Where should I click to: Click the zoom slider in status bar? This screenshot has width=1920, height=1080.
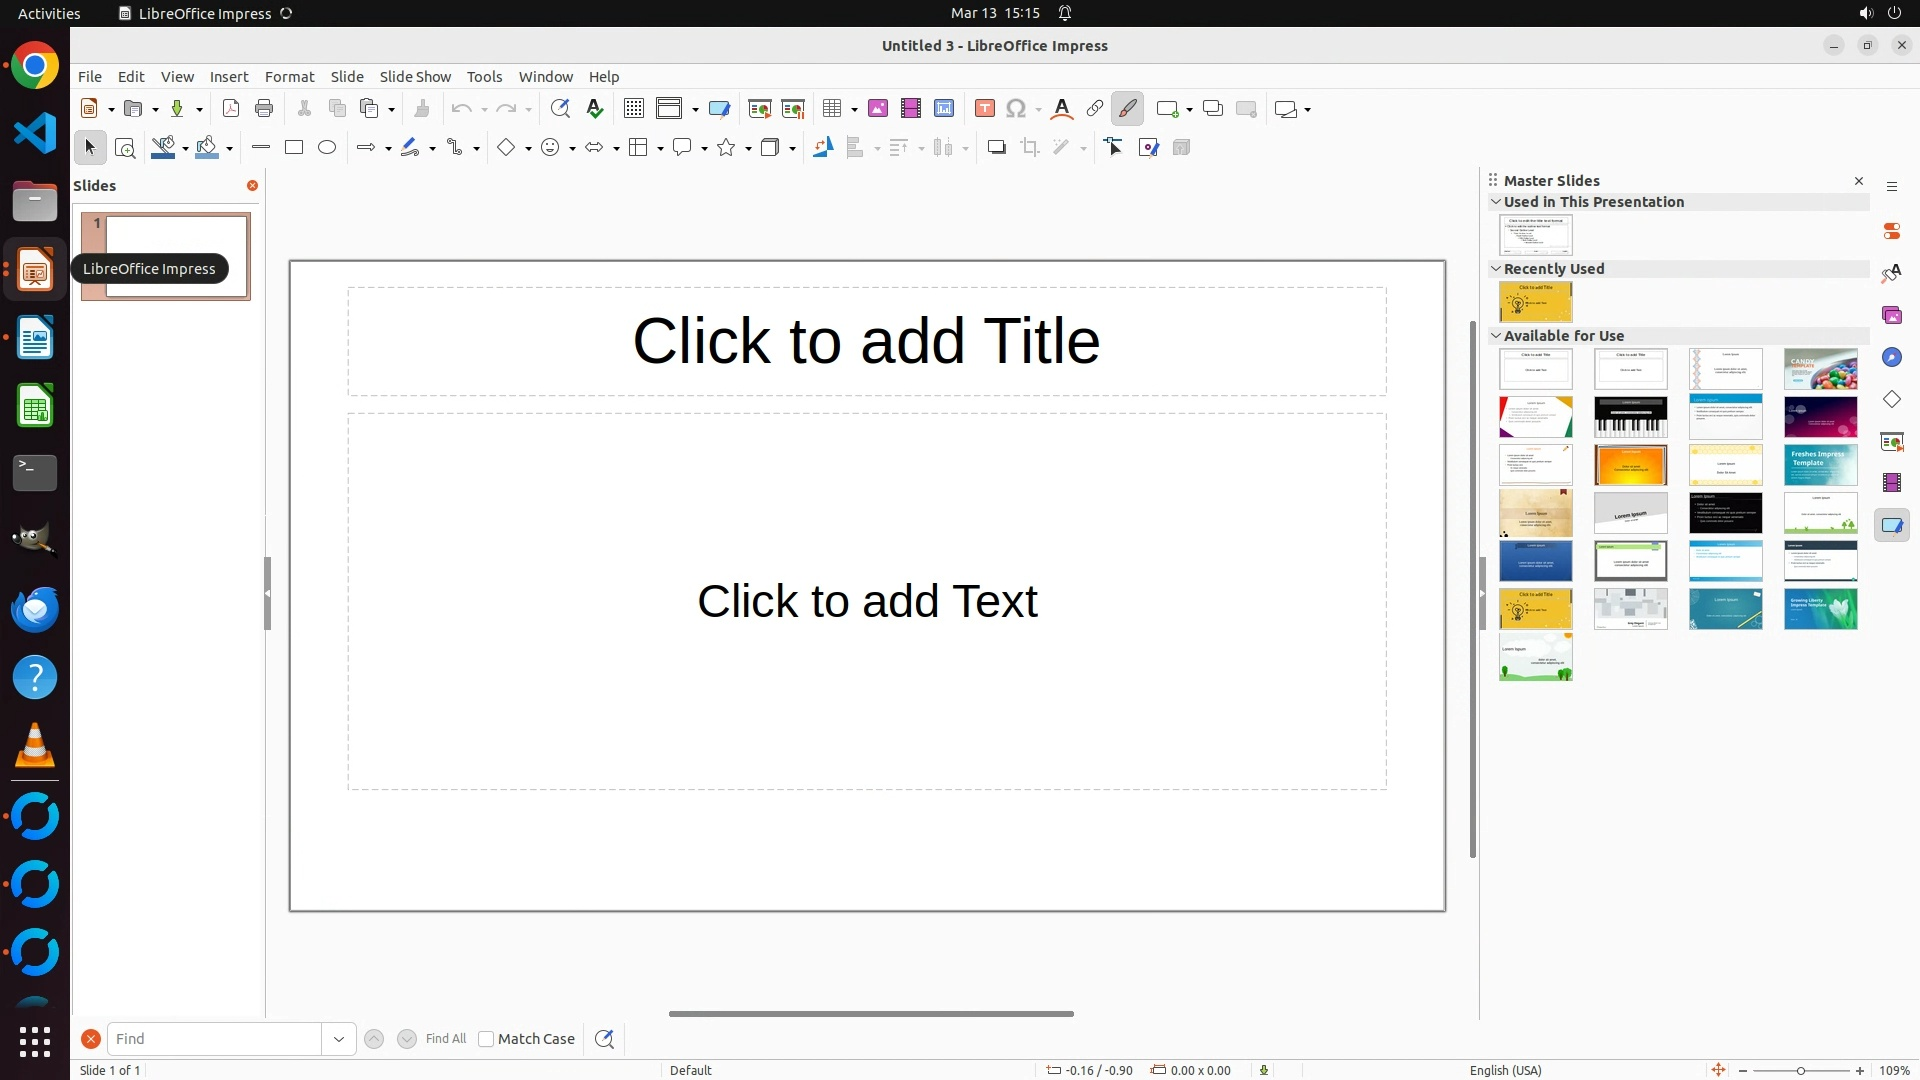coord(1801,1070)
